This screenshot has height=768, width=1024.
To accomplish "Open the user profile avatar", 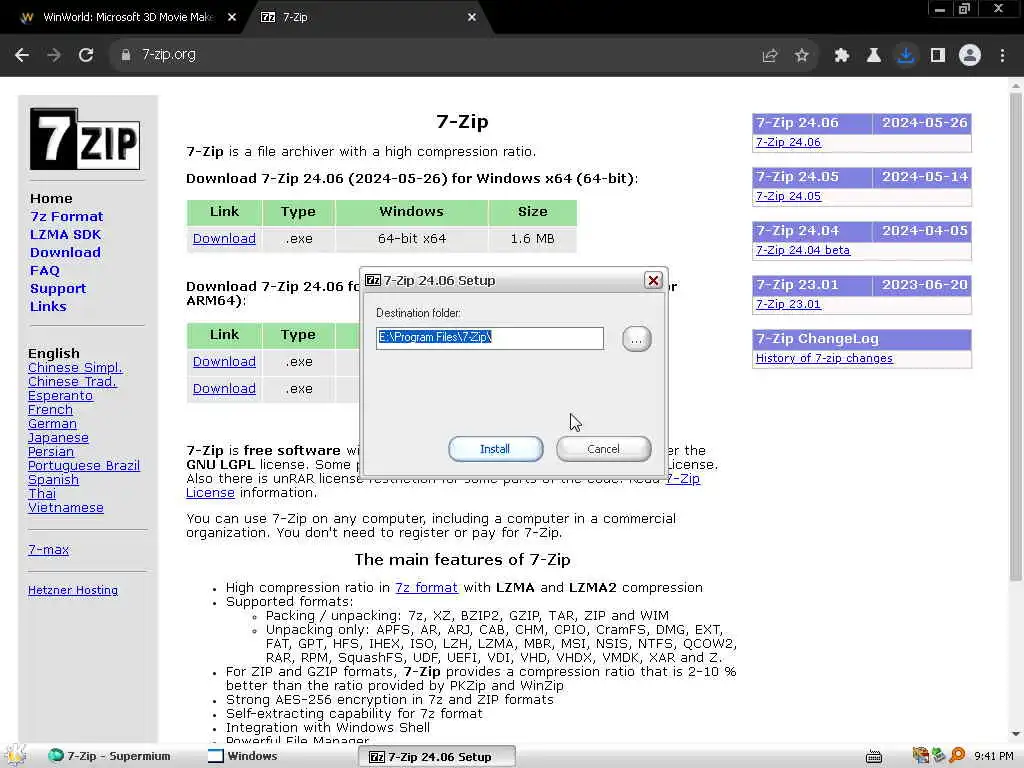I will [970, 56].
